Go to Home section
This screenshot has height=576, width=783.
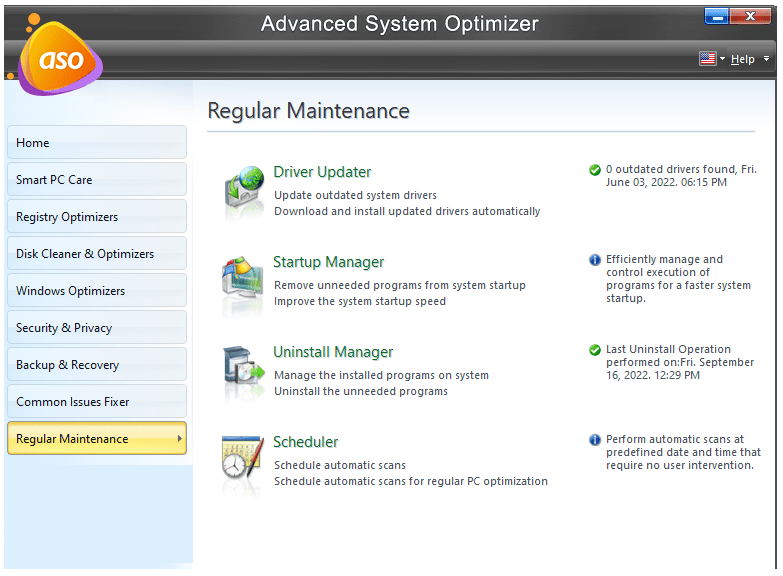[x=97, y=142]
